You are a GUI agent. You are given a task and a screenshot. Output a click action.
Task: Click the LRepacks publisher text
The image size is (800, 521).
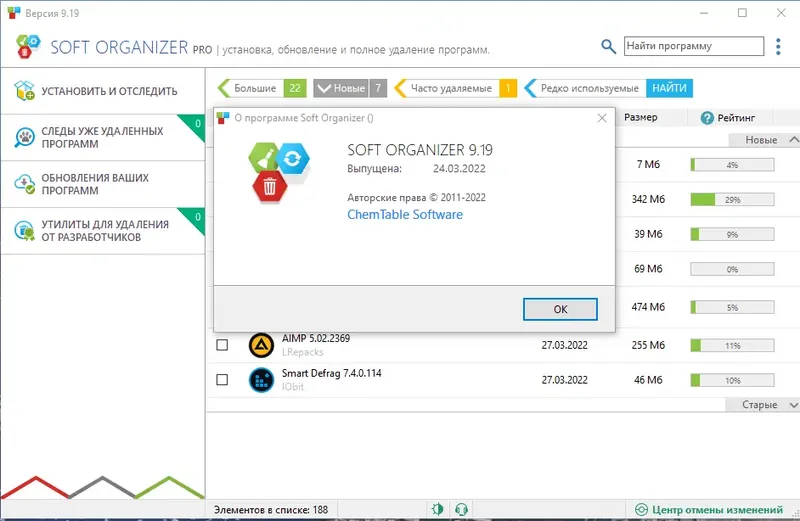tap(303, 352)
